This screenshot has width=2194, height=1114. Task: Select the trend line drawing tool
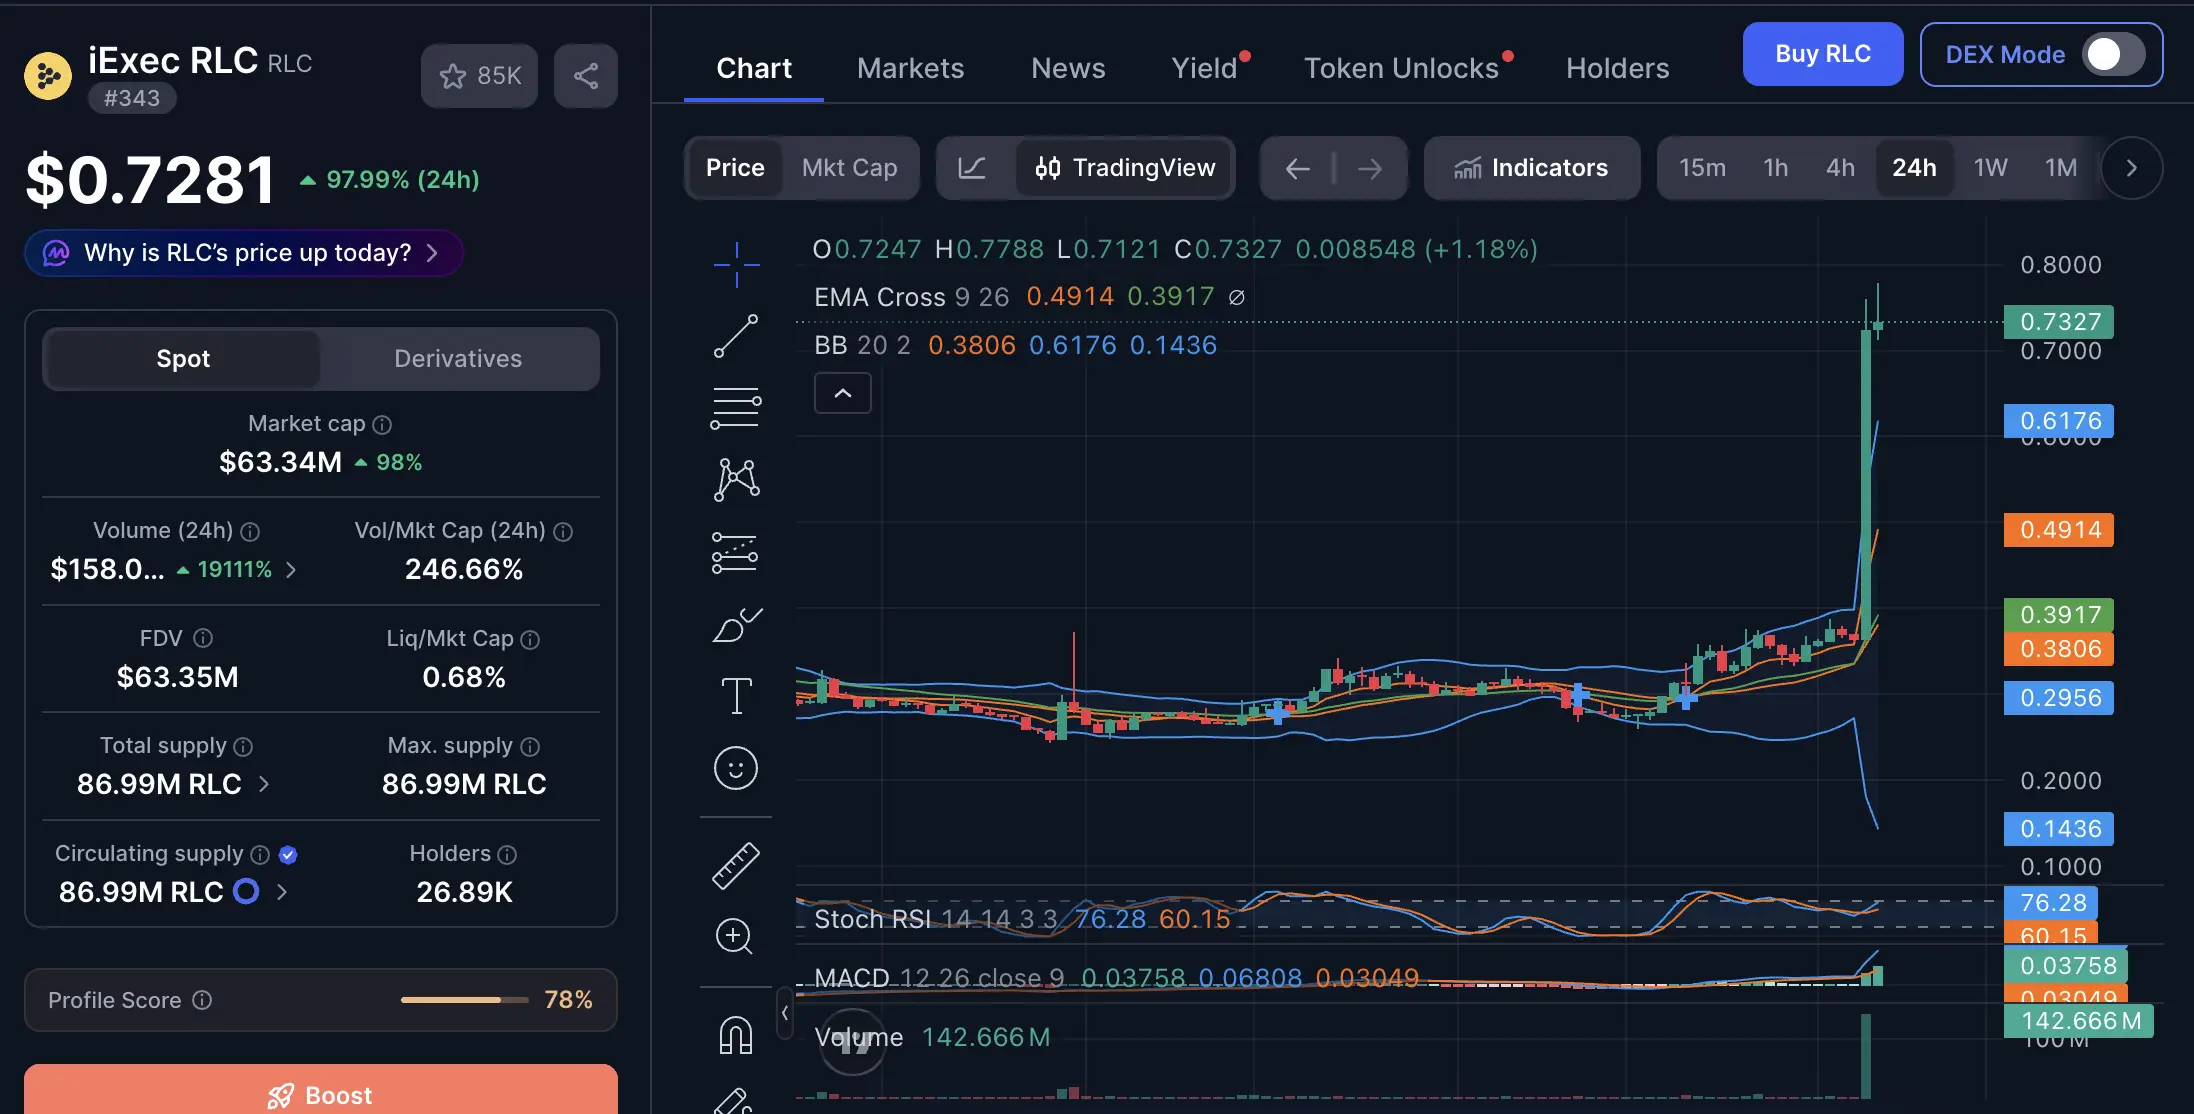[x=737, y=336]
